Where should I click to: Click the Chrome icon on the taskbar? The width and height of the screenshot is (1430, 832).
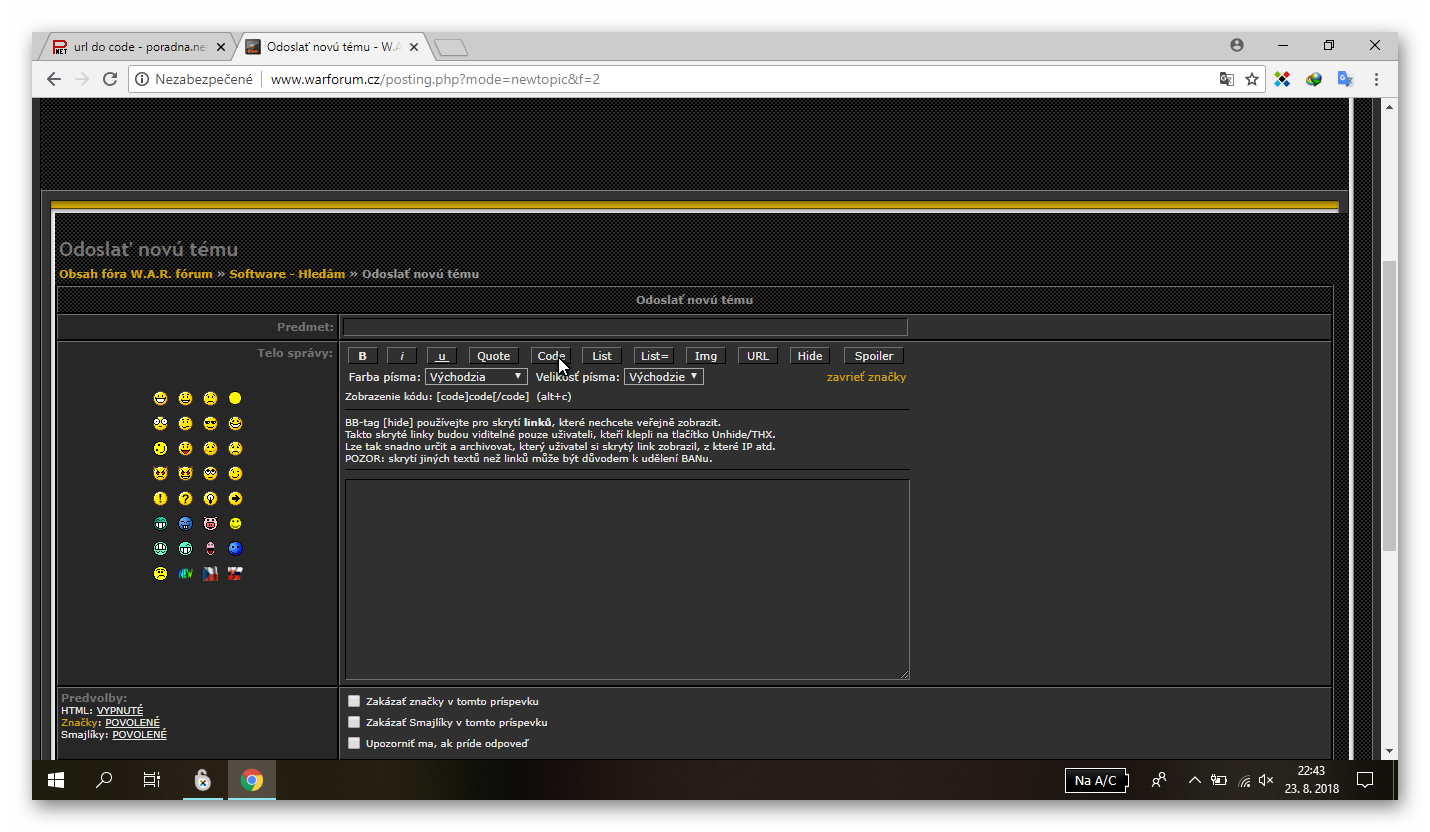(252, 780)
